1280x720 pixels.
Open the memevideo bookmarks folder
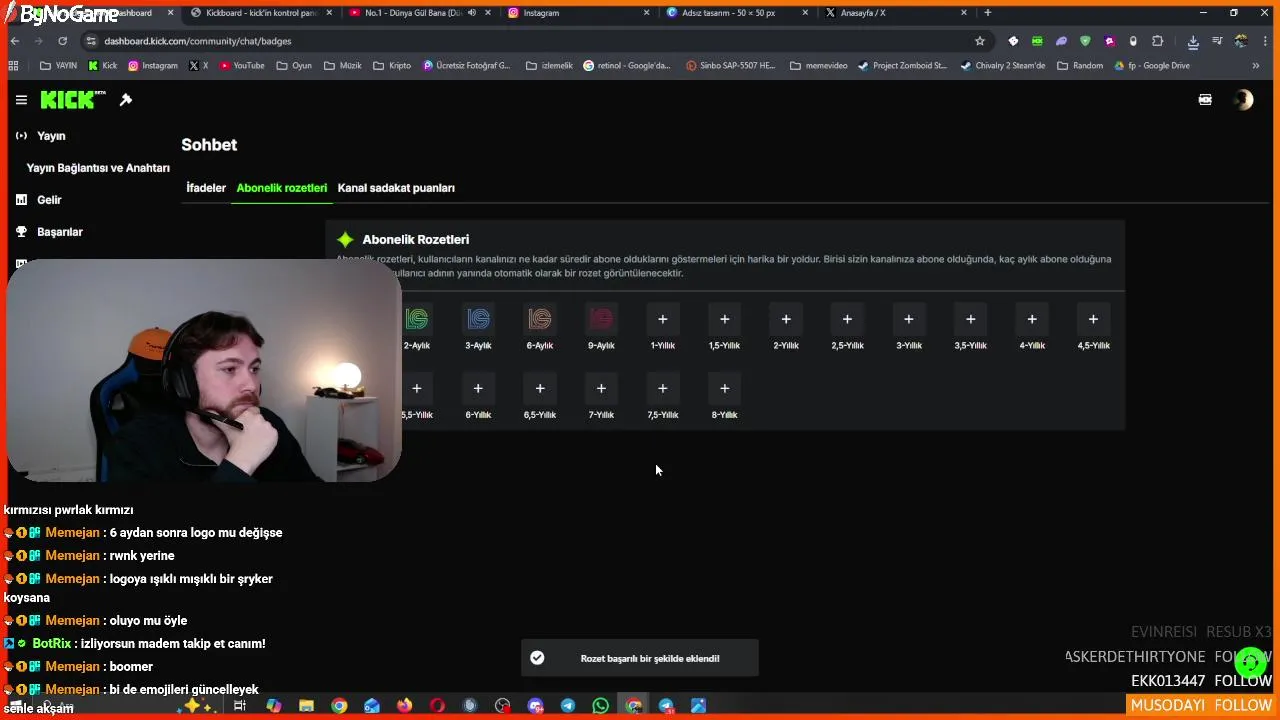coord(819,66)
